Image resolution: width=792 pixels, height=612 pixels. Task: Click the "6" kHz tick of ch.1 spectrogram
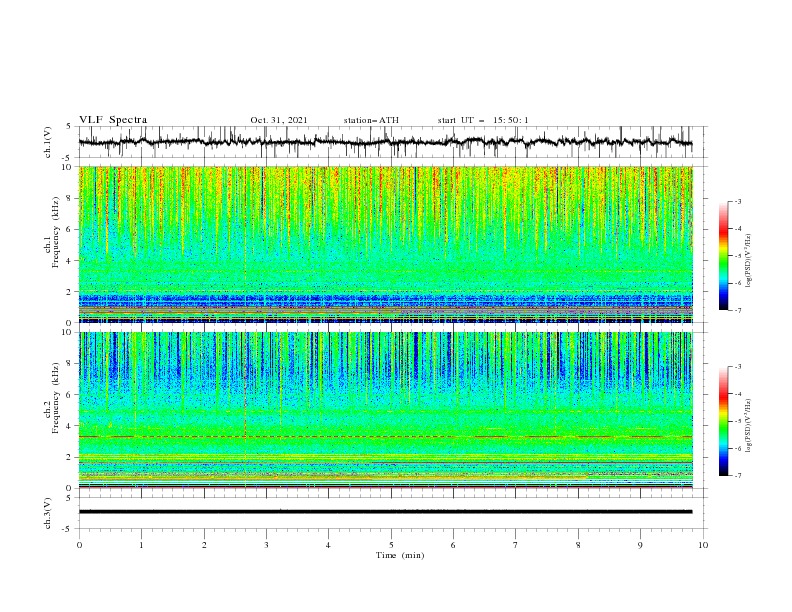[x=70, y=230]
